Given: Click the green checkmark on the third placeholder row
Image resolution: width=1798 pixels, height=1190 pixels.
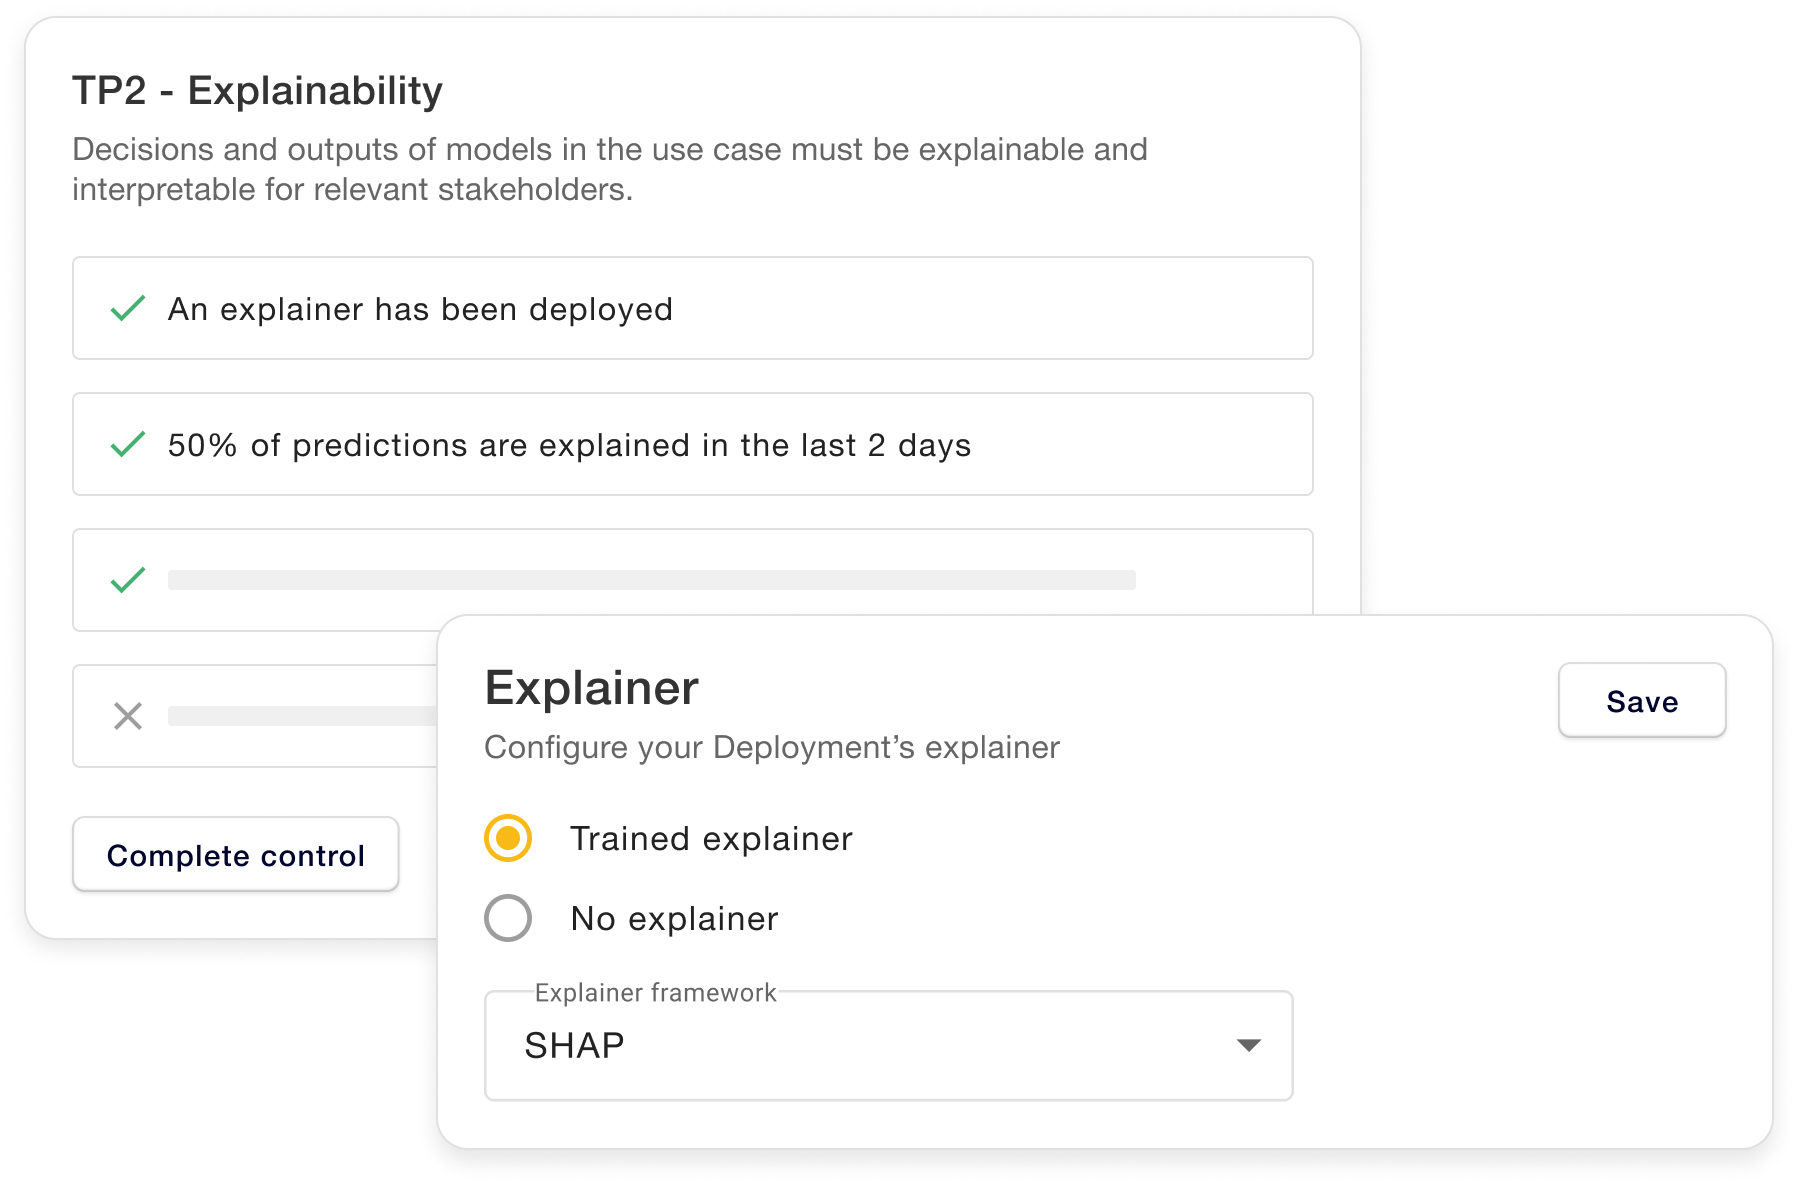Looking at the screenshot, I should click(128, 580).
